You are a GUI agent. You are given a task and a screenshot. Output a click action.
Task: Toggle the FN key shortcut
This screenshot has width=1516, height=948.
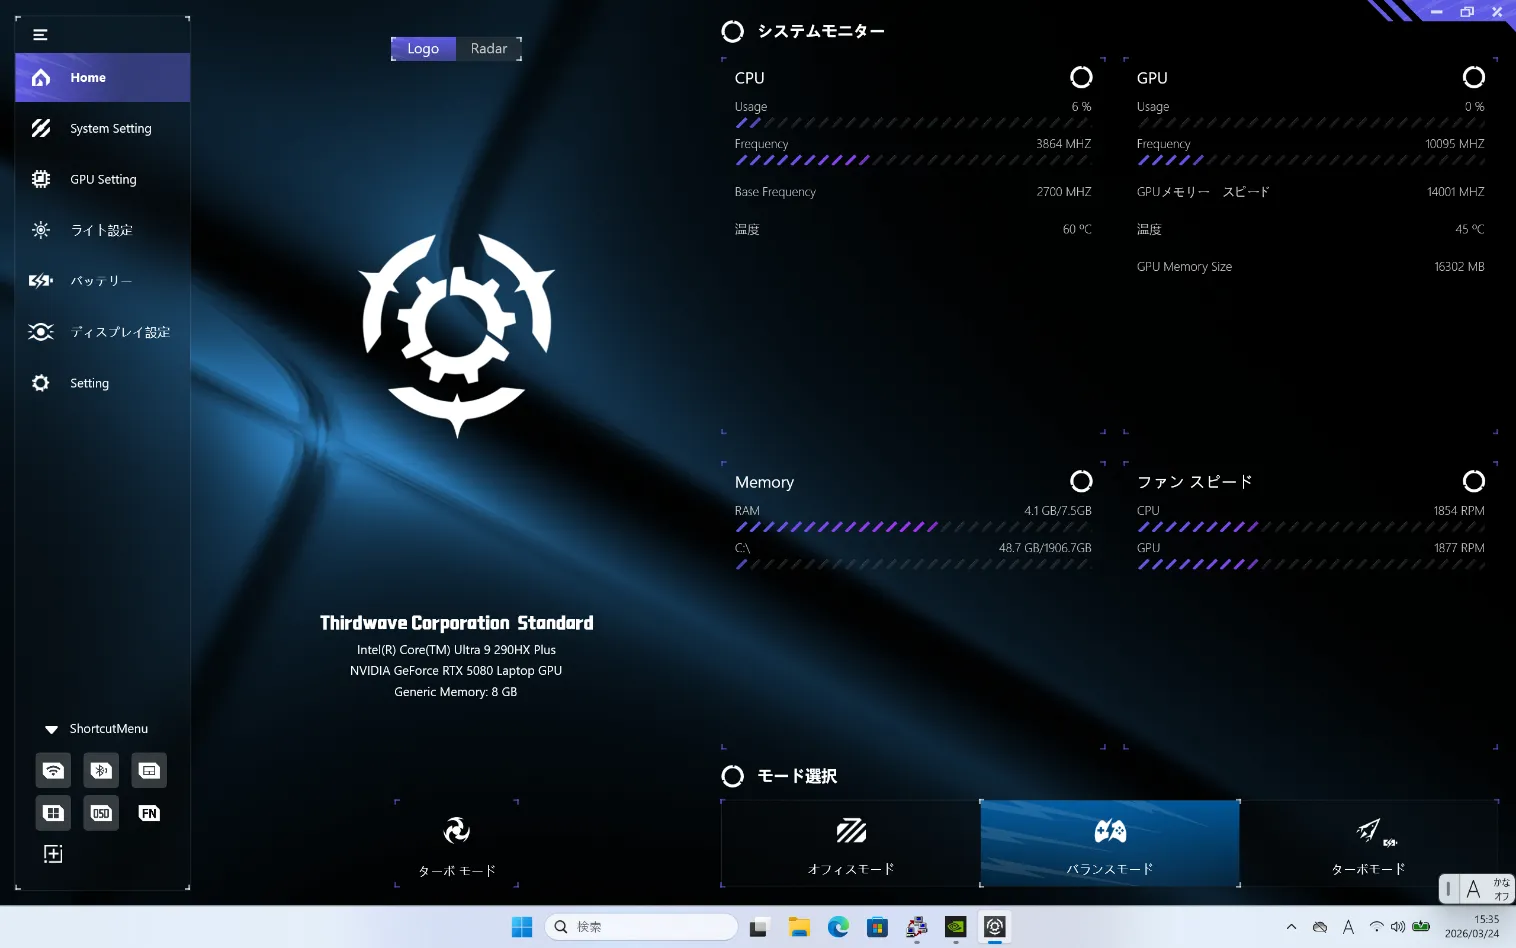149,813
